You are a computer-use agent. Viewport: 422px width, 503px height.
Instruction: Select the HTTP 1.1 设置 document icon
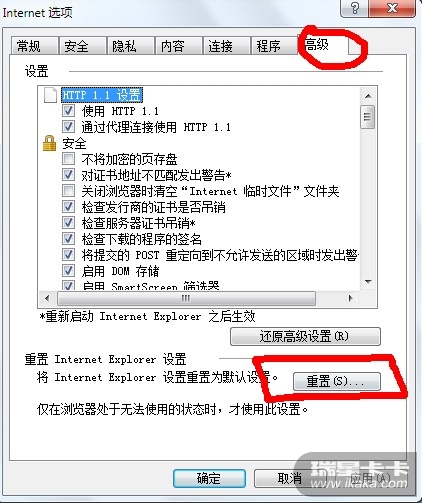50,95
